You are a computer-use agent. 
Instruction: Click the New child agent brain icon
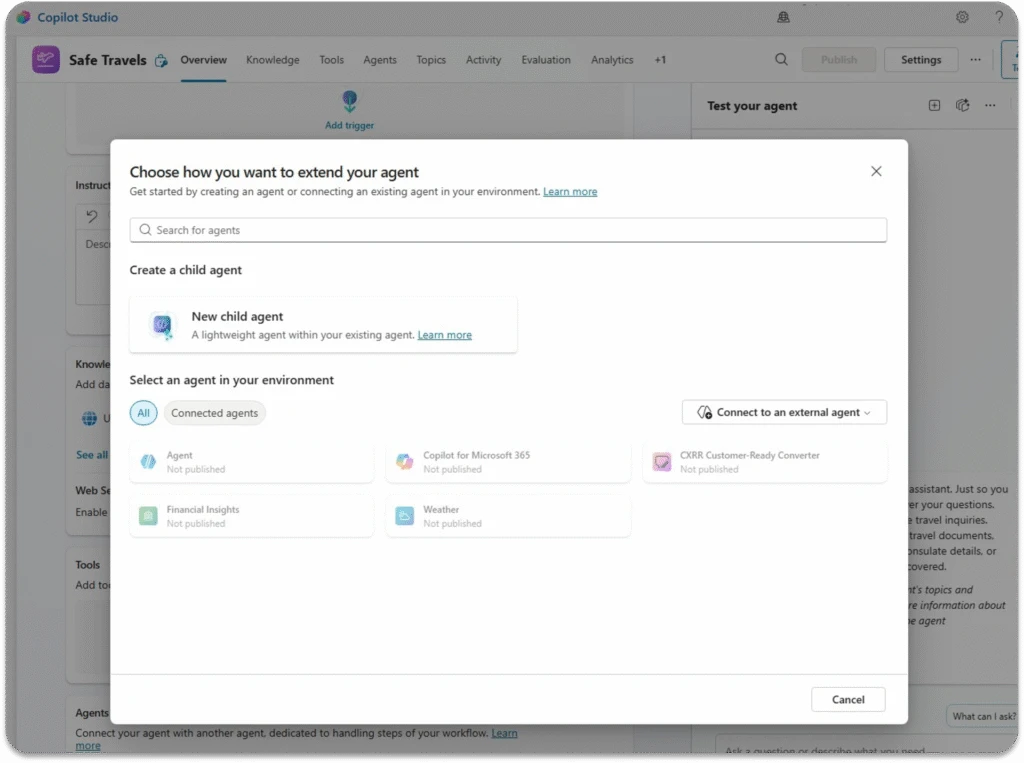point(162,325)
